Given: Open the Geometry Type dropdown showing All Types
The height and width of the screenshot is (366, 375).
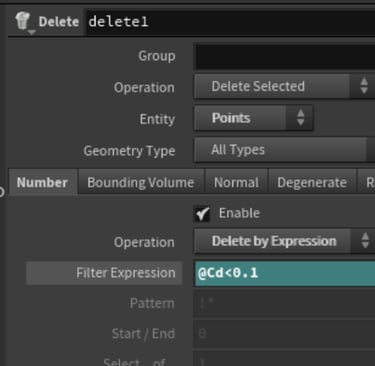Looking at the screenshot, I should [284, 150].
